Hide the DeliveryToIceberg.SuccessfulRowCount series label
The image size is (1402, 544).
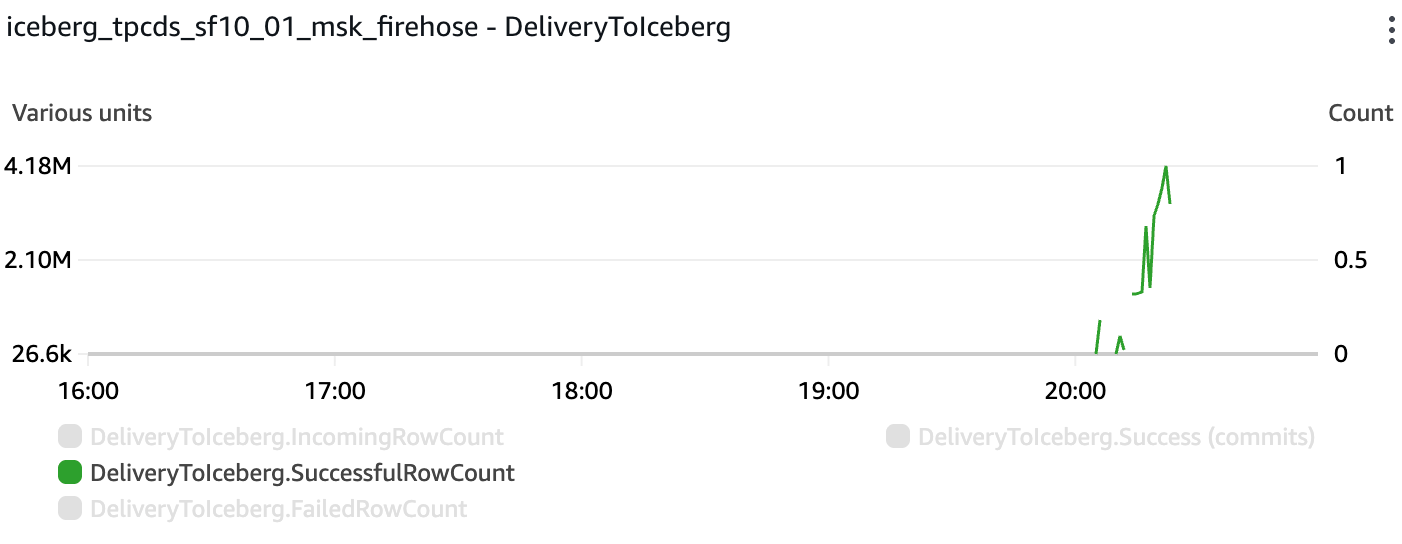[302, 472]
